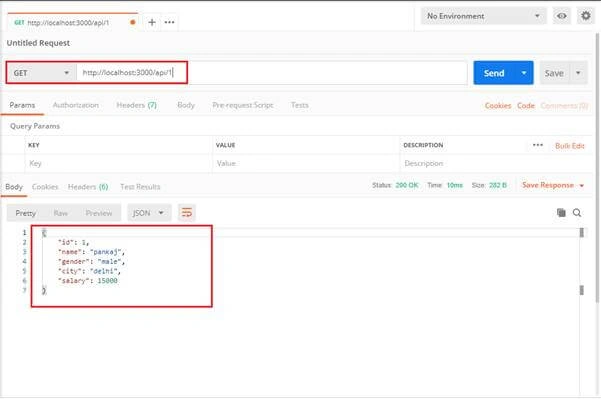
Task: Click unsaved changes dot on request tab
Action: (x=133, y=22)
